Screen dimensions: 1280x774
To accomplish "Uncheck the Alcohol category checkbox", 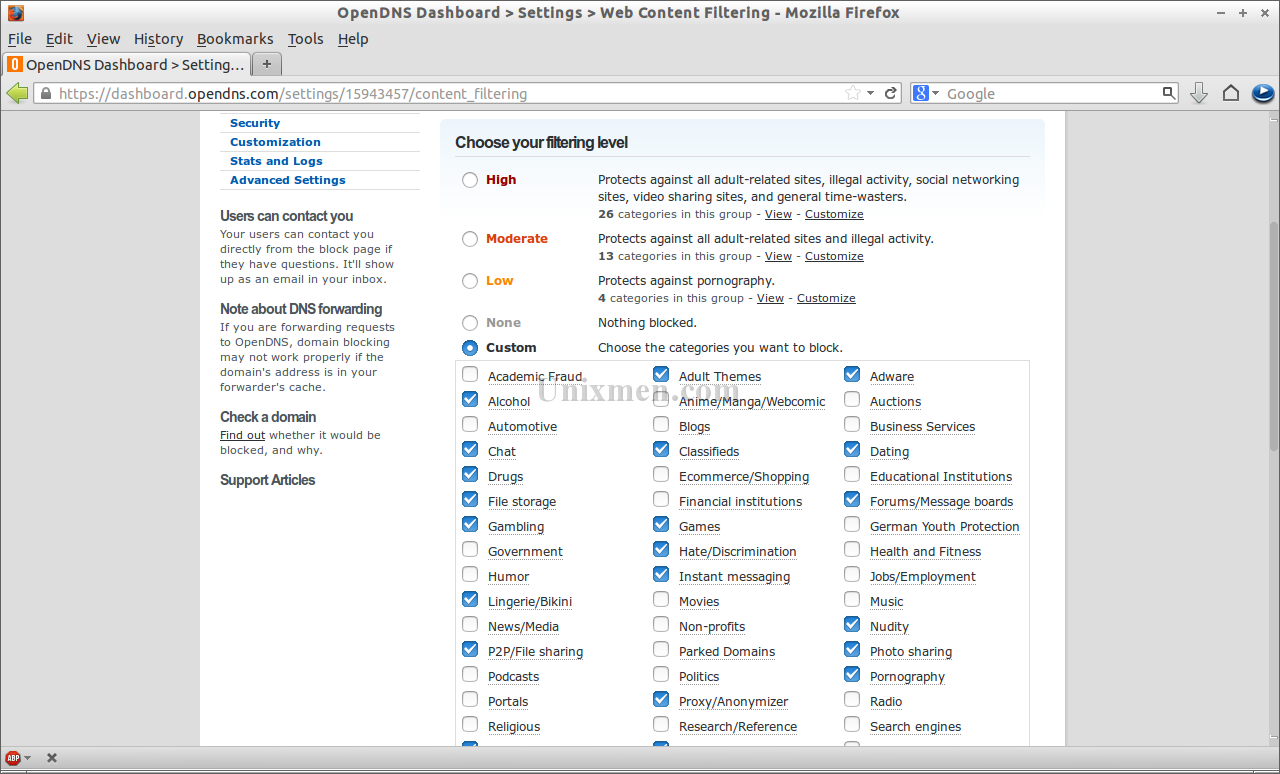I will 470,399.
